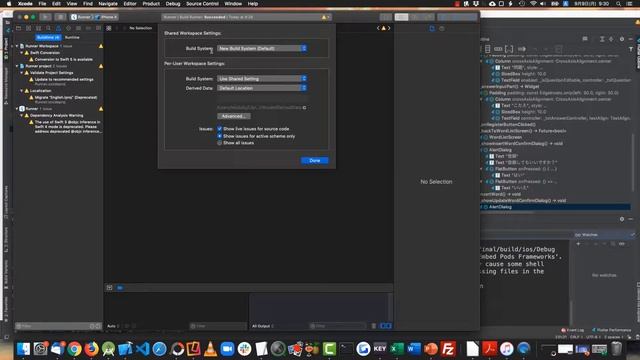Select "Update to recommended settings" issue
Image resolution: width=640 pixels, height=360 pixels.
coord(64,79)
